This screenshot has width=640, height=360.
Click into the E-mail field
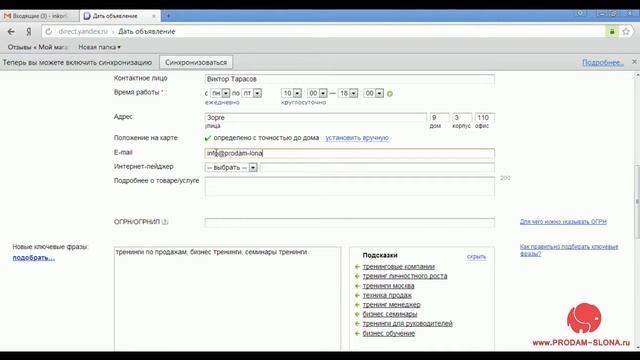[349, 153]
